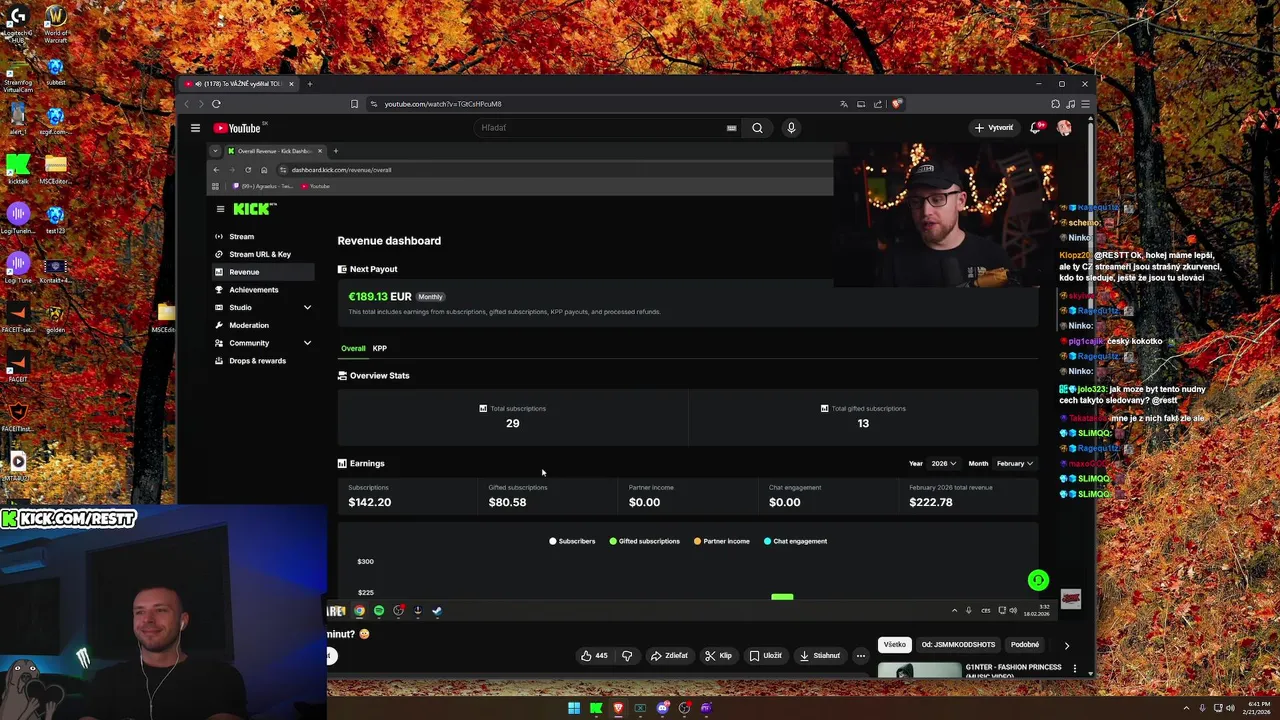Show hidden icons in Windows system tray
The width and height of the screenshot is (1280, 720).
pyautogui.click(x=1187, y=708)
